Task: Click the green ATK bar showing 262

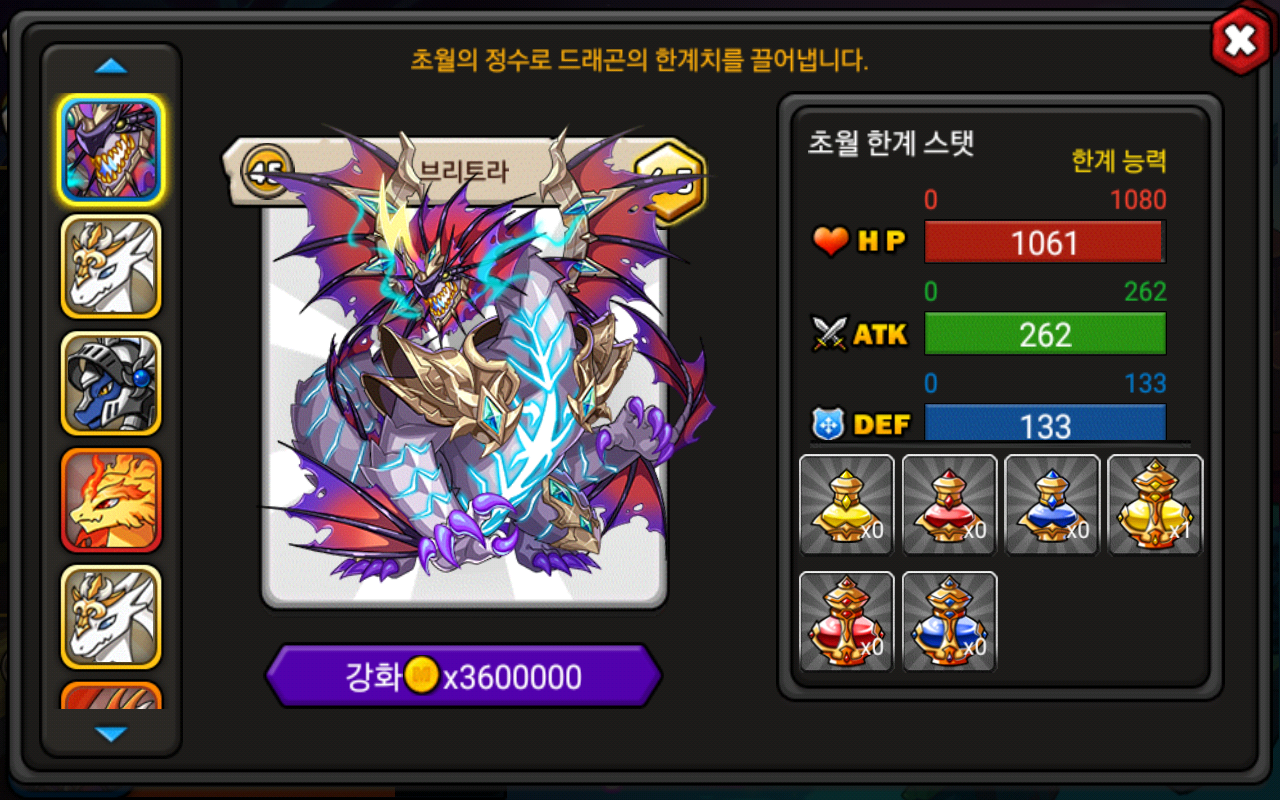Action: (1045, 334)
